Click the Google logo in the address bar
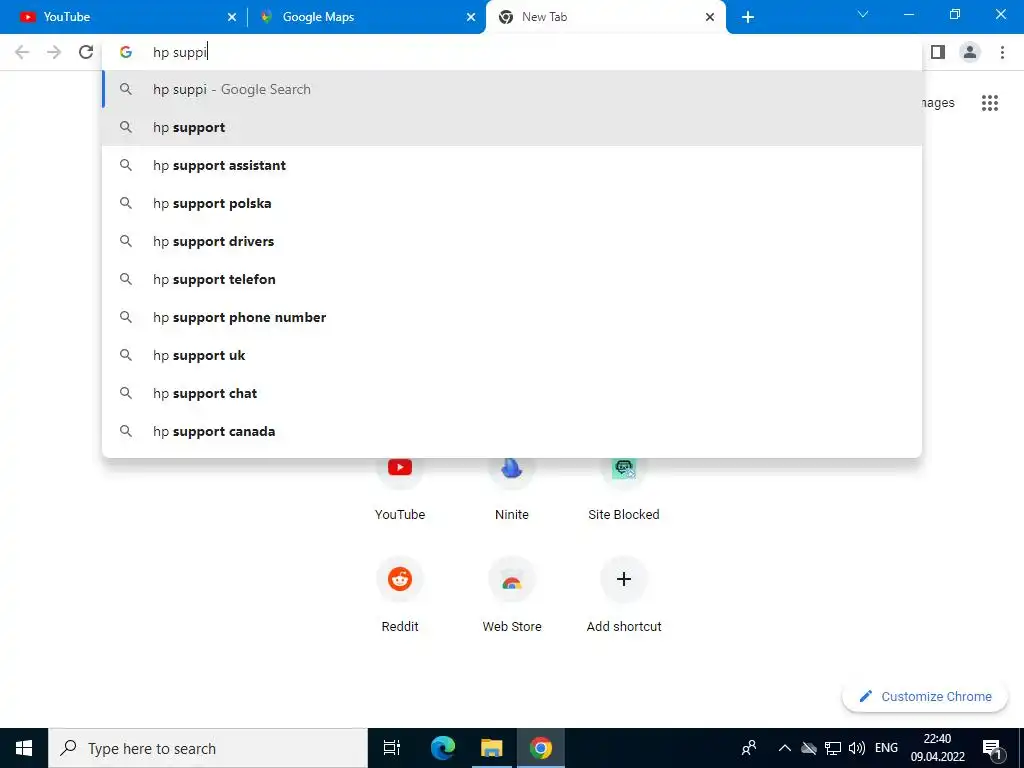The width and height of the screenshot is (1024, 768). tap(126, 52)
